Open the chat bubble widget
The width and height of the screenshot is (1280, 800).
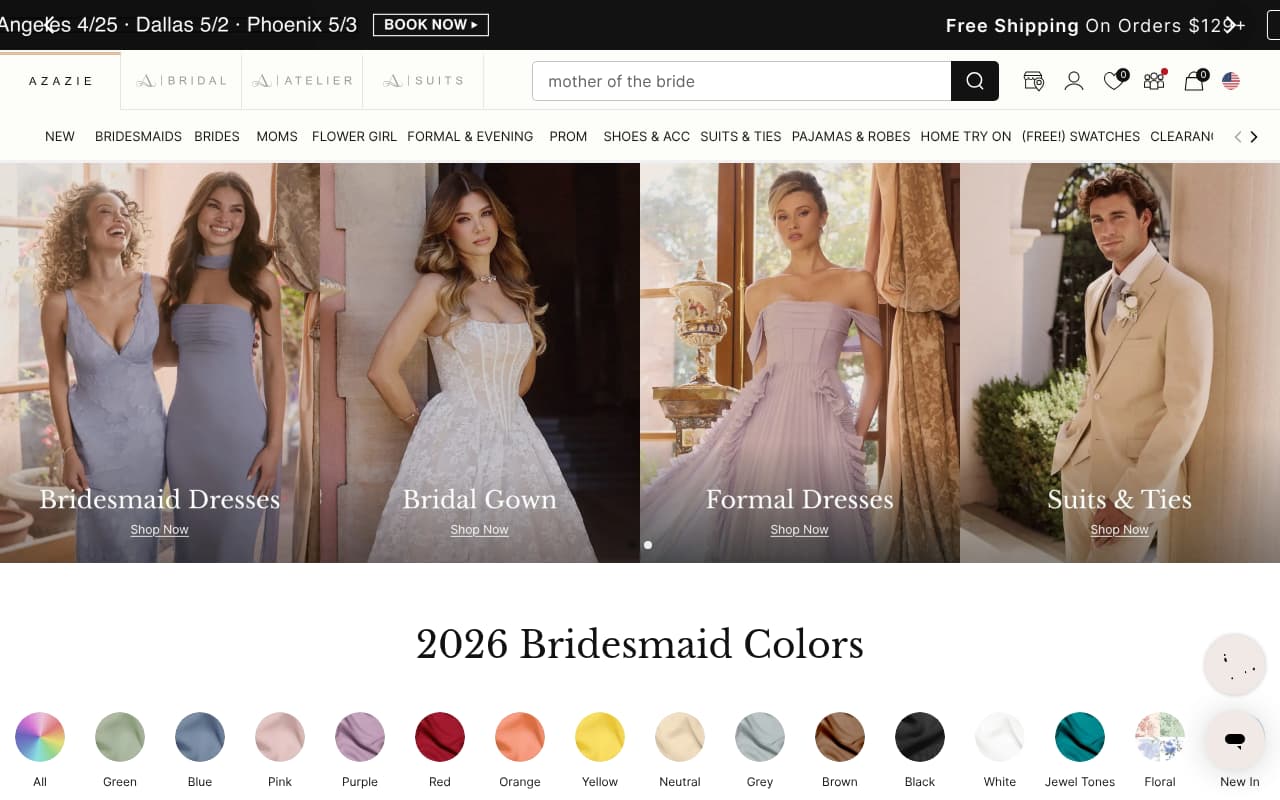pos(1235,740)
